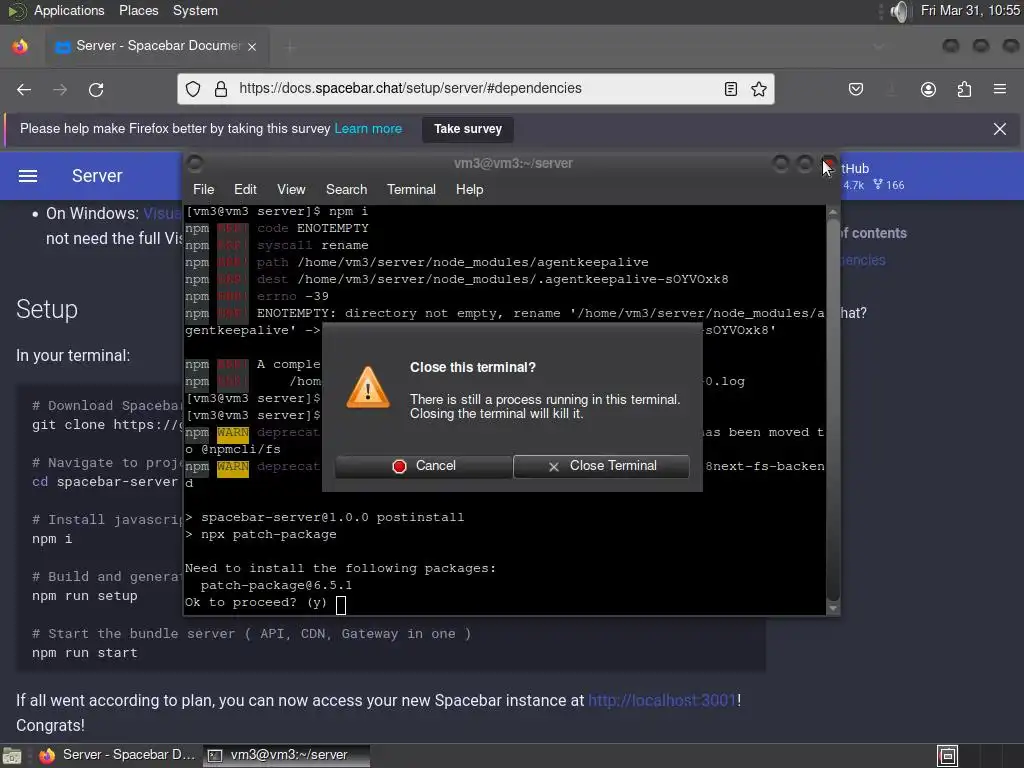
Task: Open a new browser tab with plus
Action: coord(291,46)
